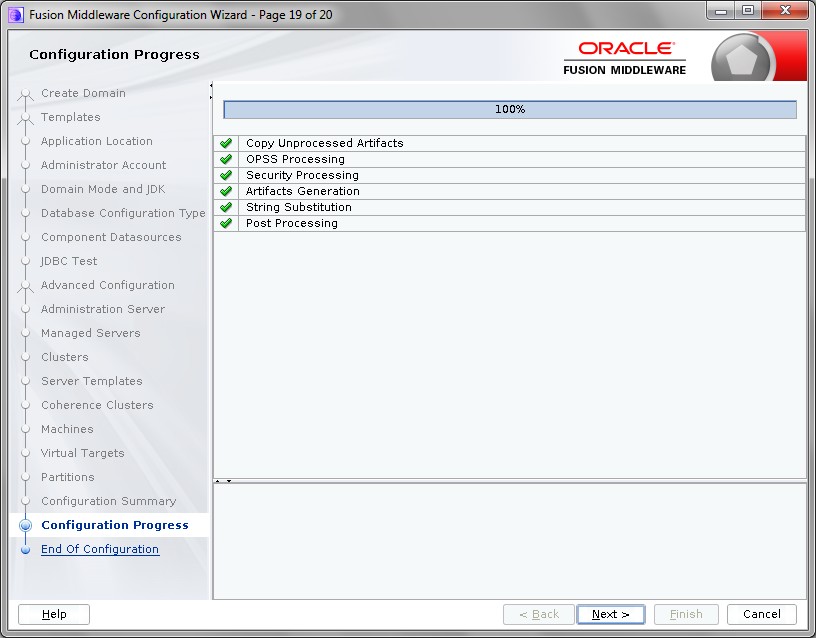Click the Partitions step

(x=68, y=477)
